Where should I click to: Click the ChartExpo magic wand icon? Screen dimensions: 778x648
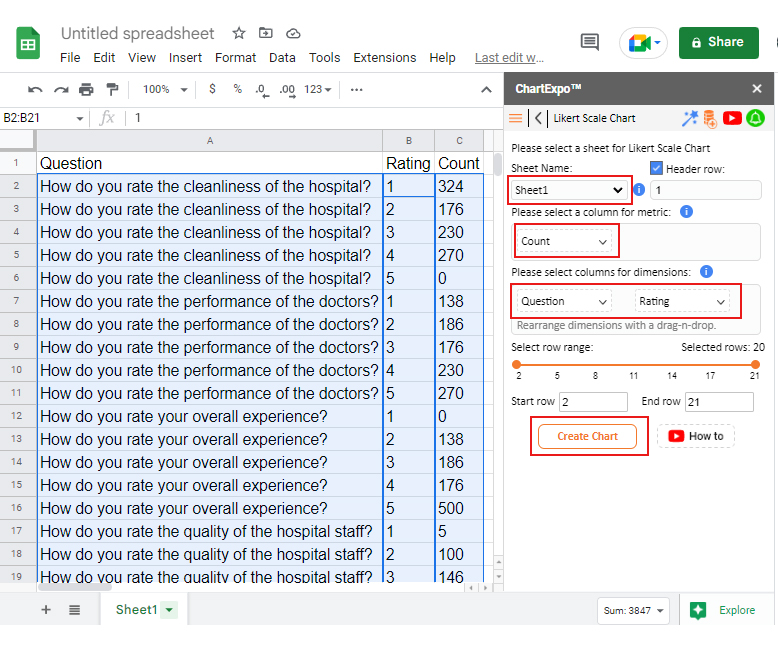pos(690,118)
